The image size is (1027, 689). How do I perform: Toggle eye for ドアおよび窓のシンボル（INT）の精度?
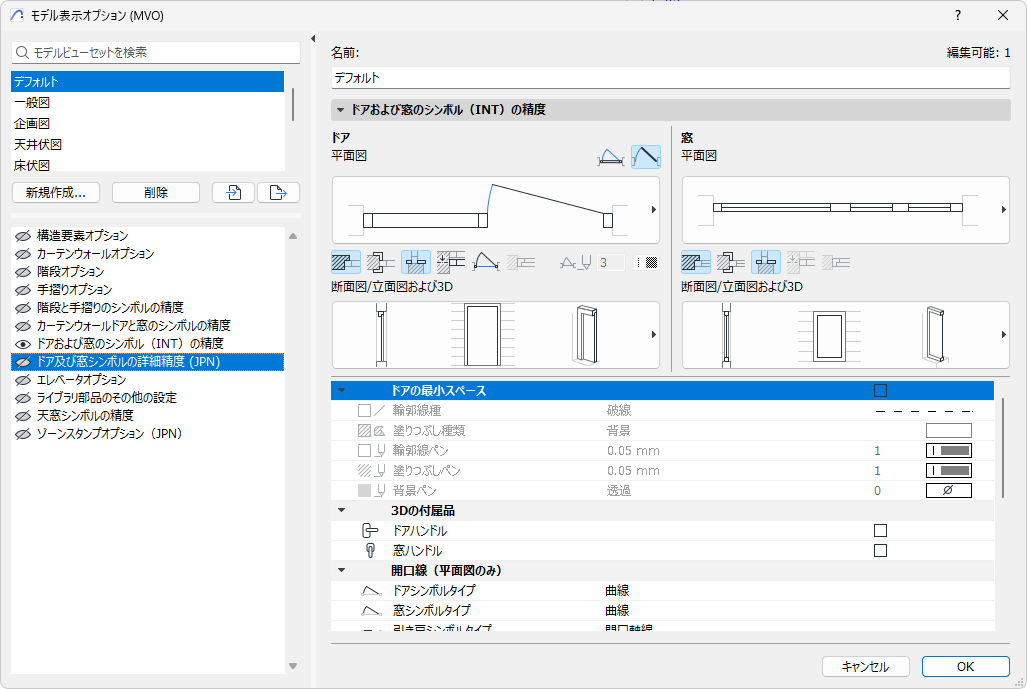pos(23,344)
